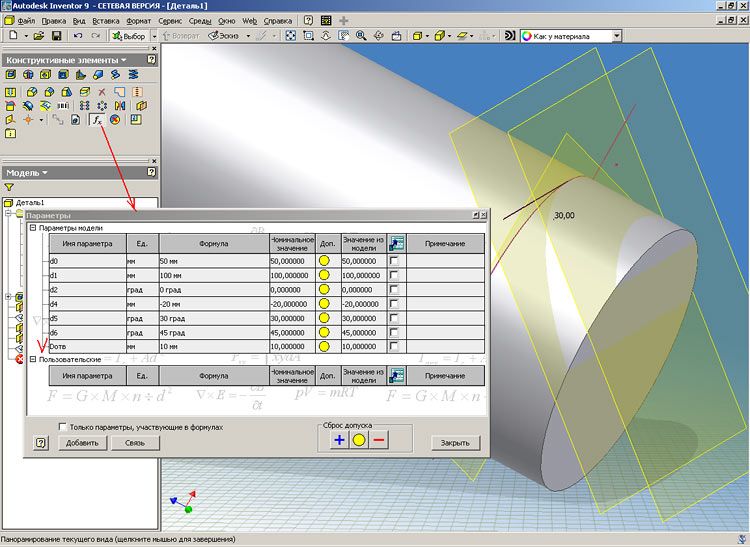Click the Эскиз toolbar button
The image size is (750, 547).
[x=225, y=36]
